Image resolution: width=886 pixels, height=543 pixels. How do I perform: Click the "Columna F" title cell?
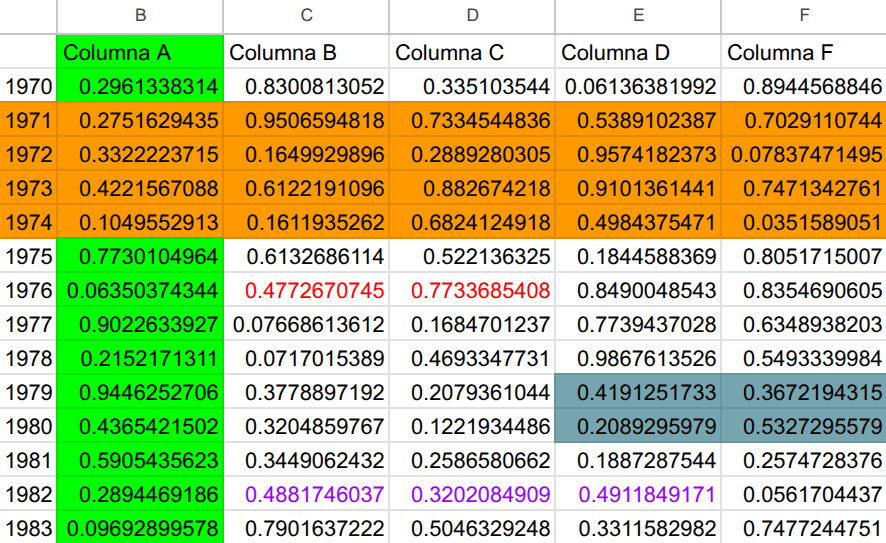[x=804, y=53]
